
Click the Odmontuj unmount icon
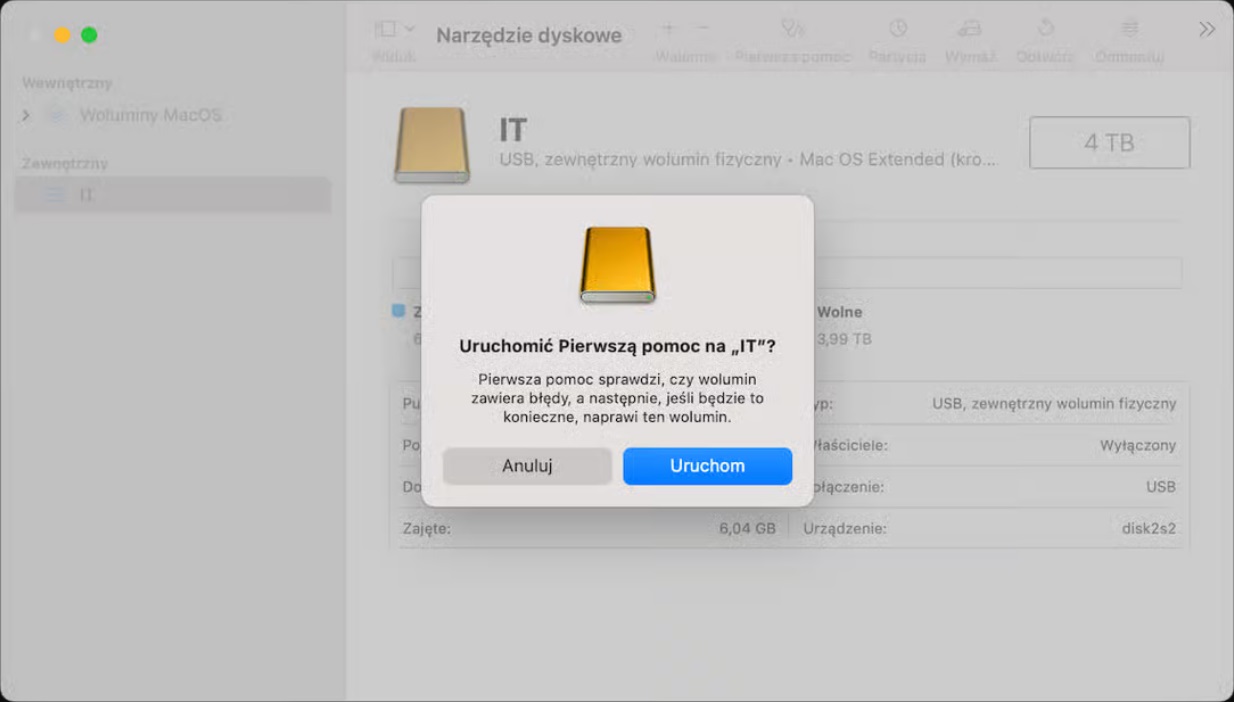coord(1129,29)
